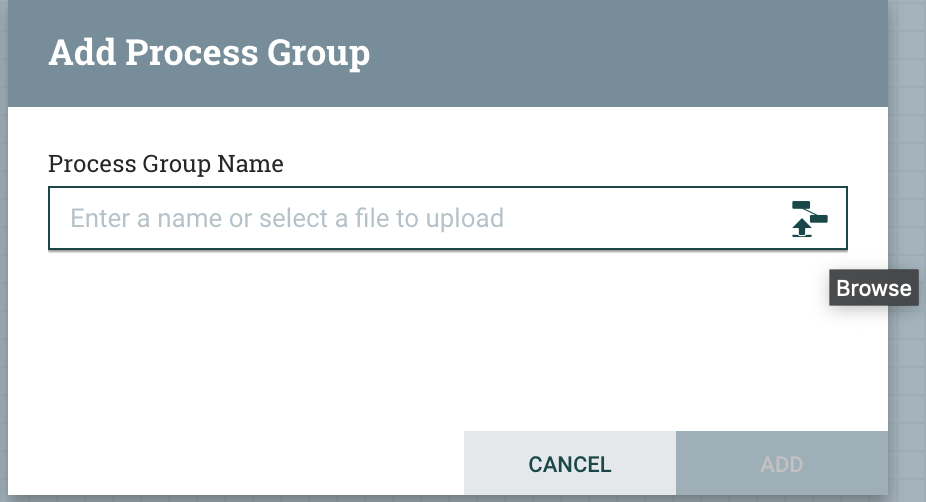Click the "Add Process Group" dialog title
926x502 pixels.
209,53
